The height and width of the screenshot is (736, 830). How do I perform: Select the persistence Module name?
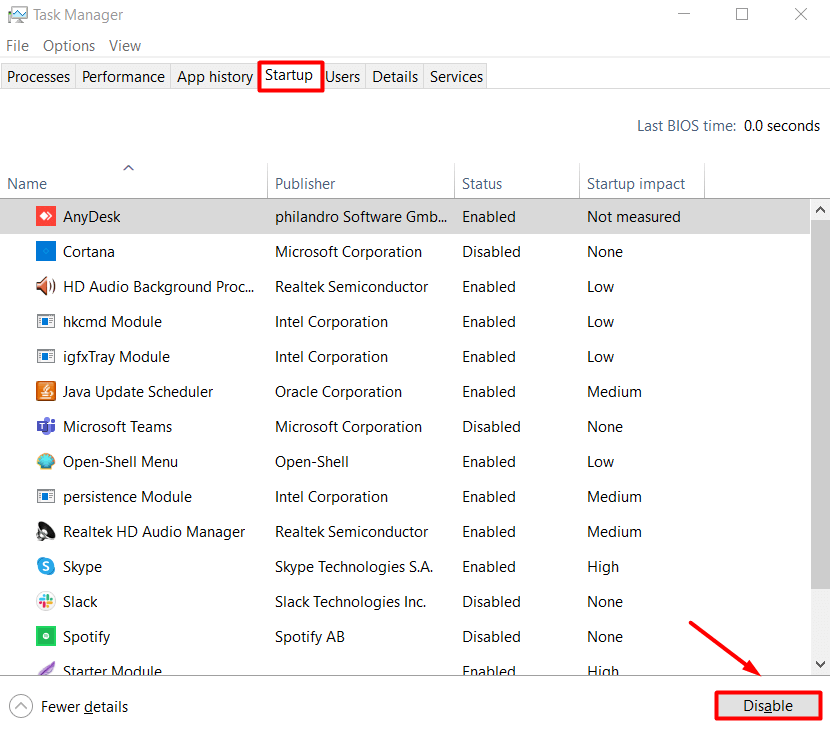pyautogui.click(x=127, y=497)
